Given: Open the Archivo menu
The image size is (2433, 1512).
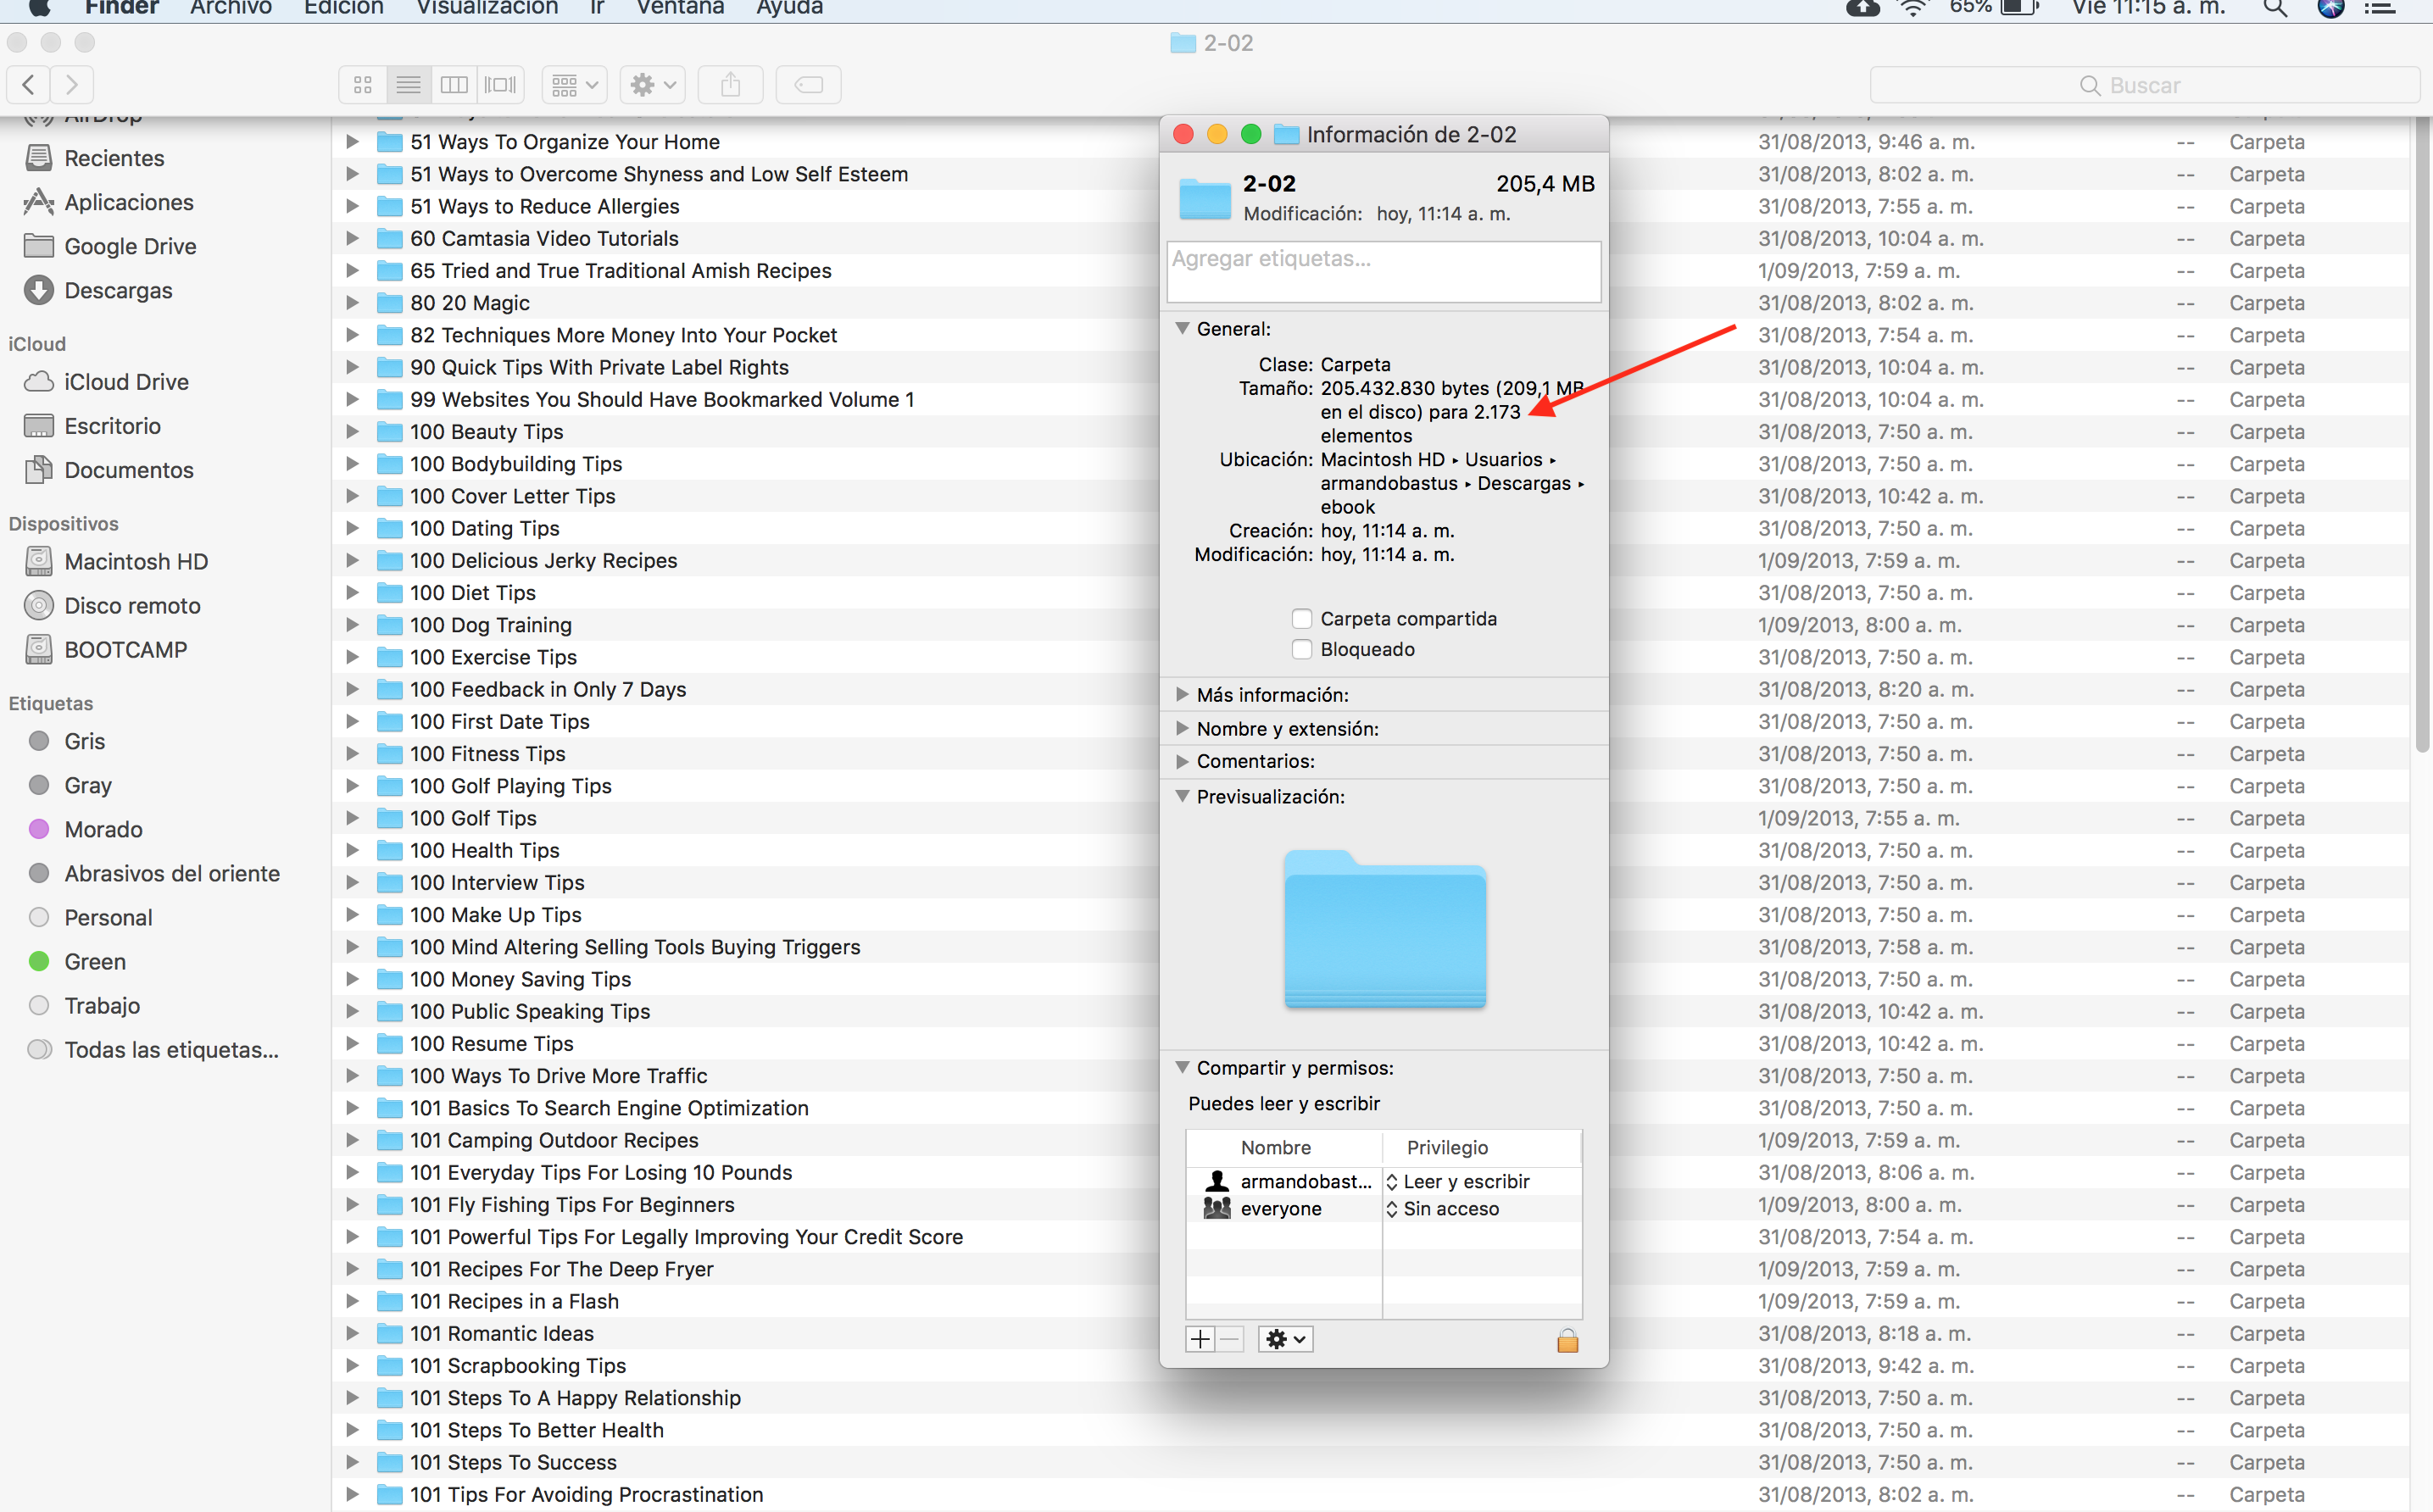Looking at the screenshot, I should [x=231, y=8].
